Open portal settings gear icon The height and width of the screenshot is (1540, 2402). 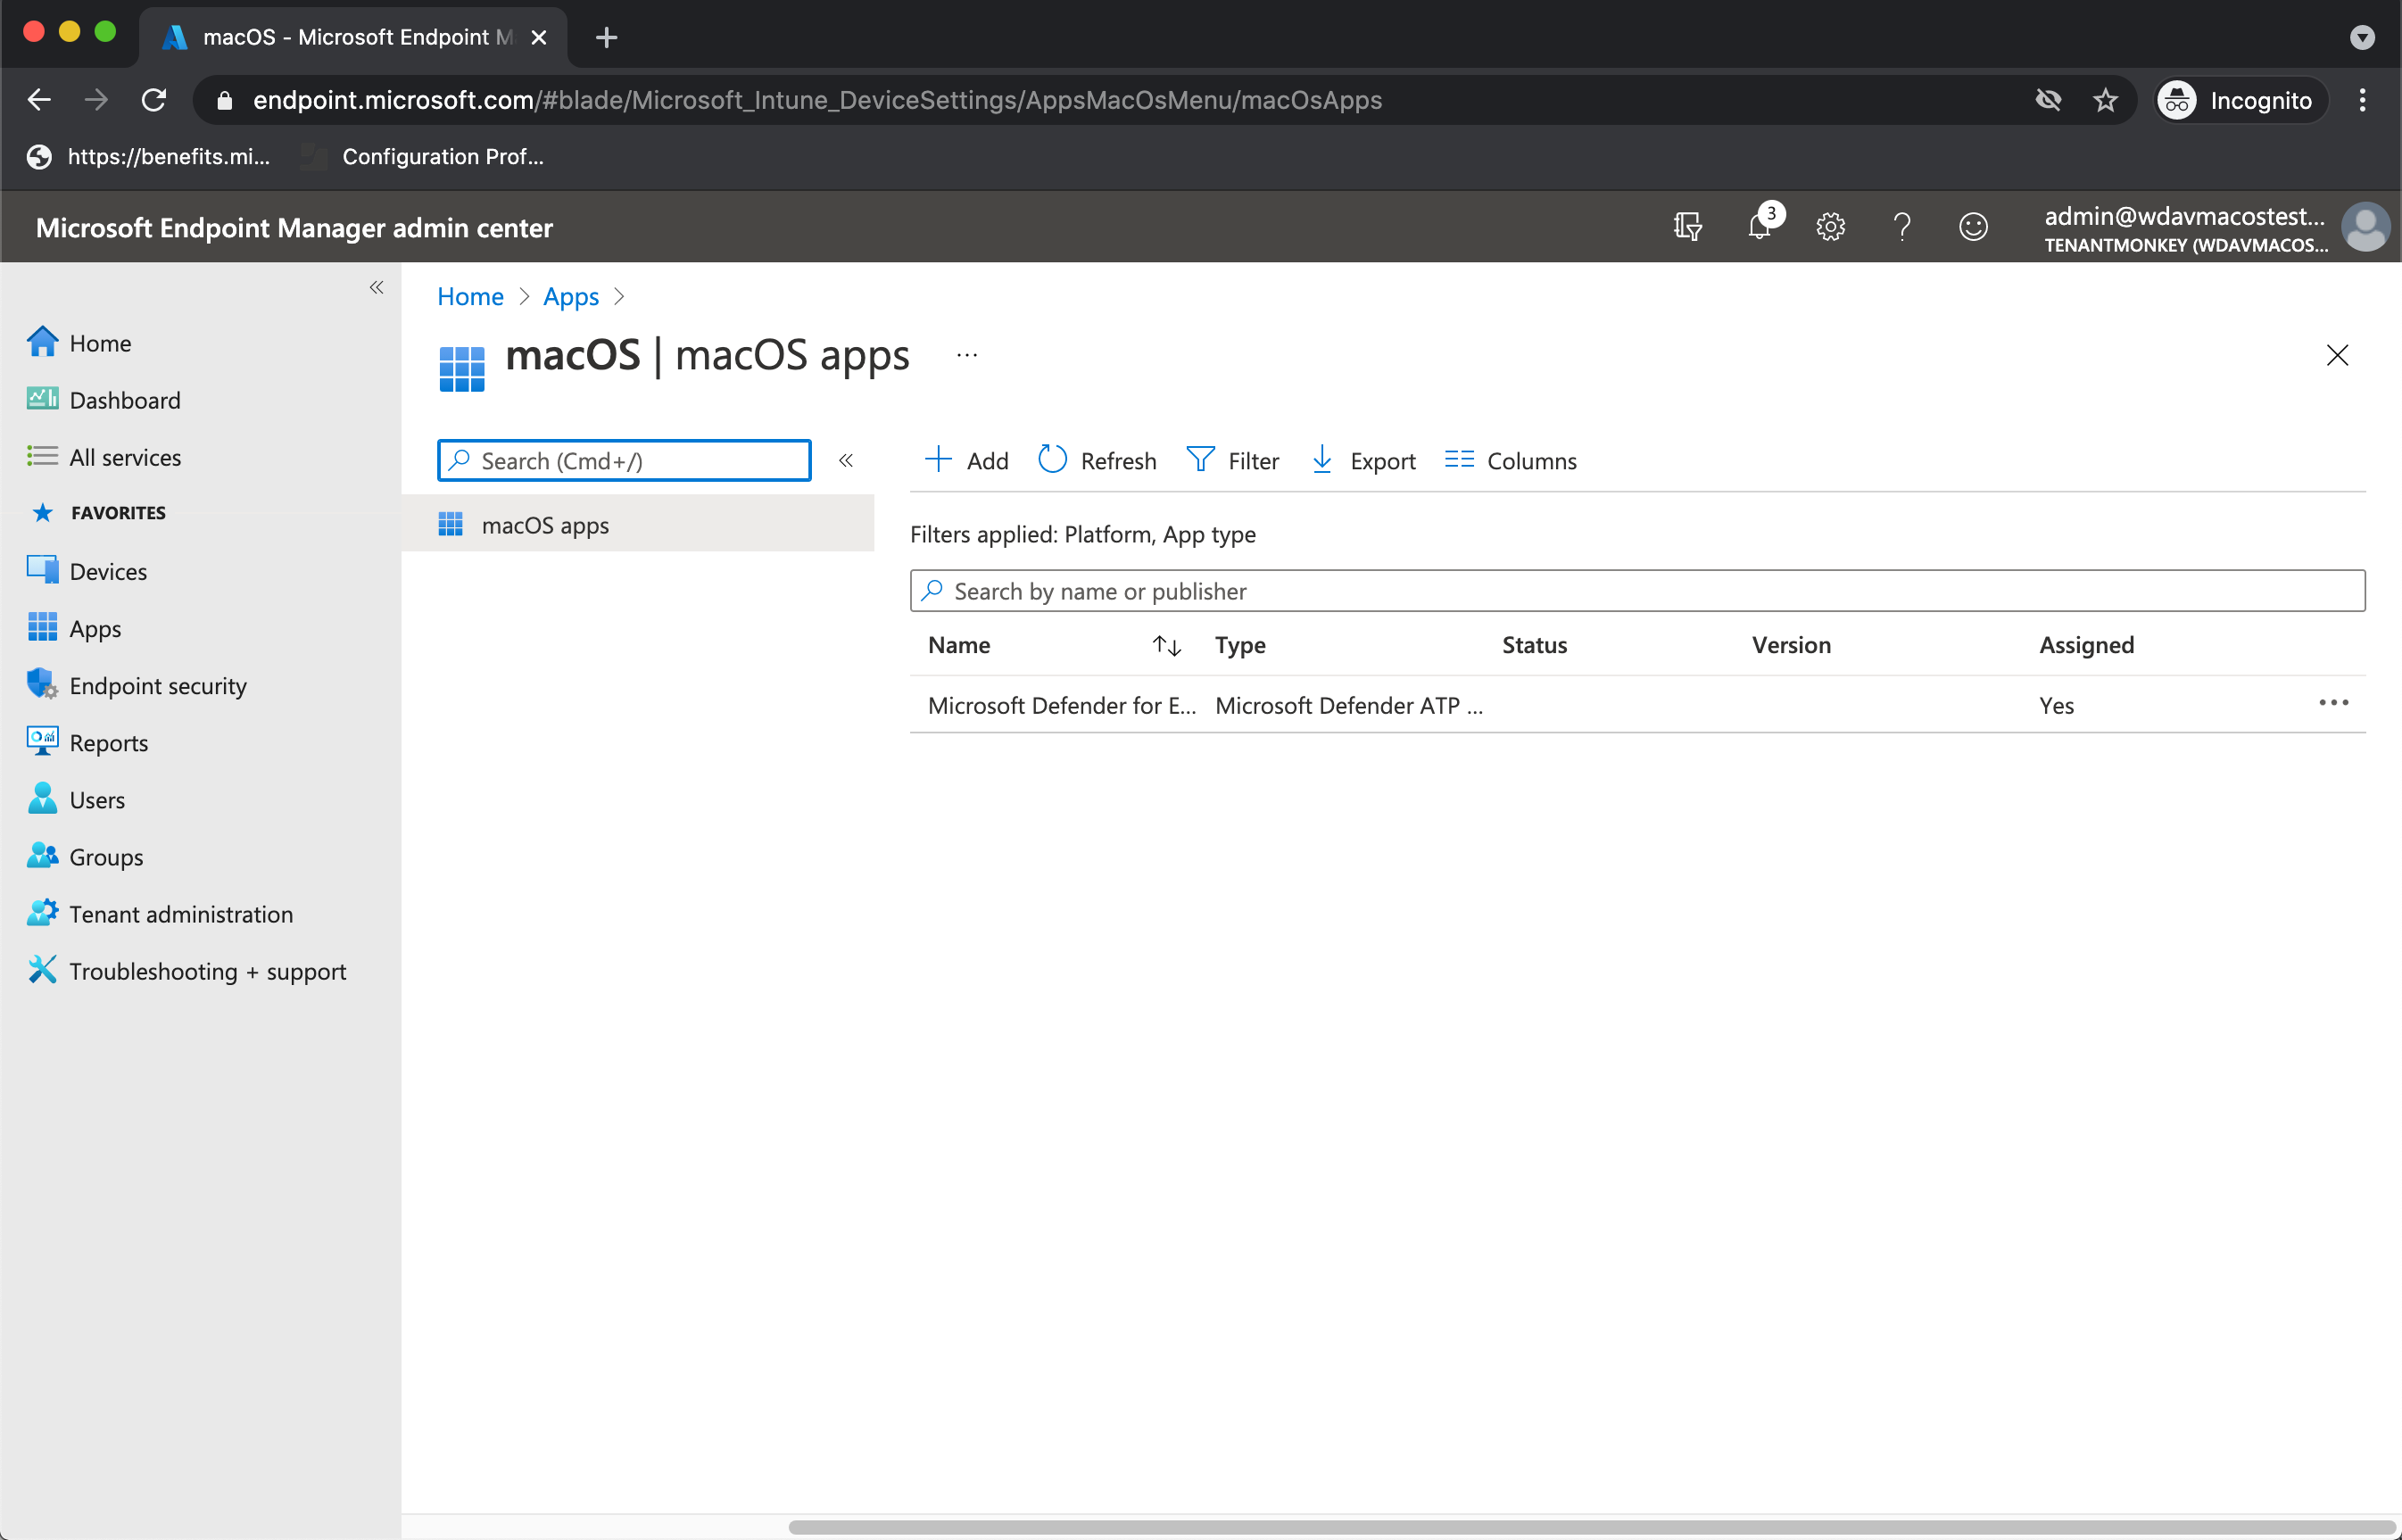pos(1830,227)
